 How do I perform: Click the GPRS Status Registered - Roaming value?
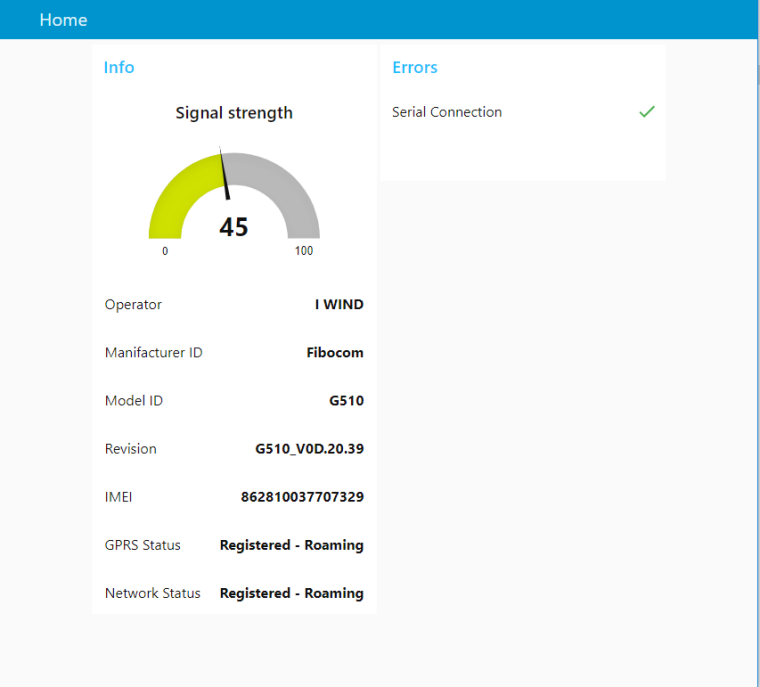[291, 545]
